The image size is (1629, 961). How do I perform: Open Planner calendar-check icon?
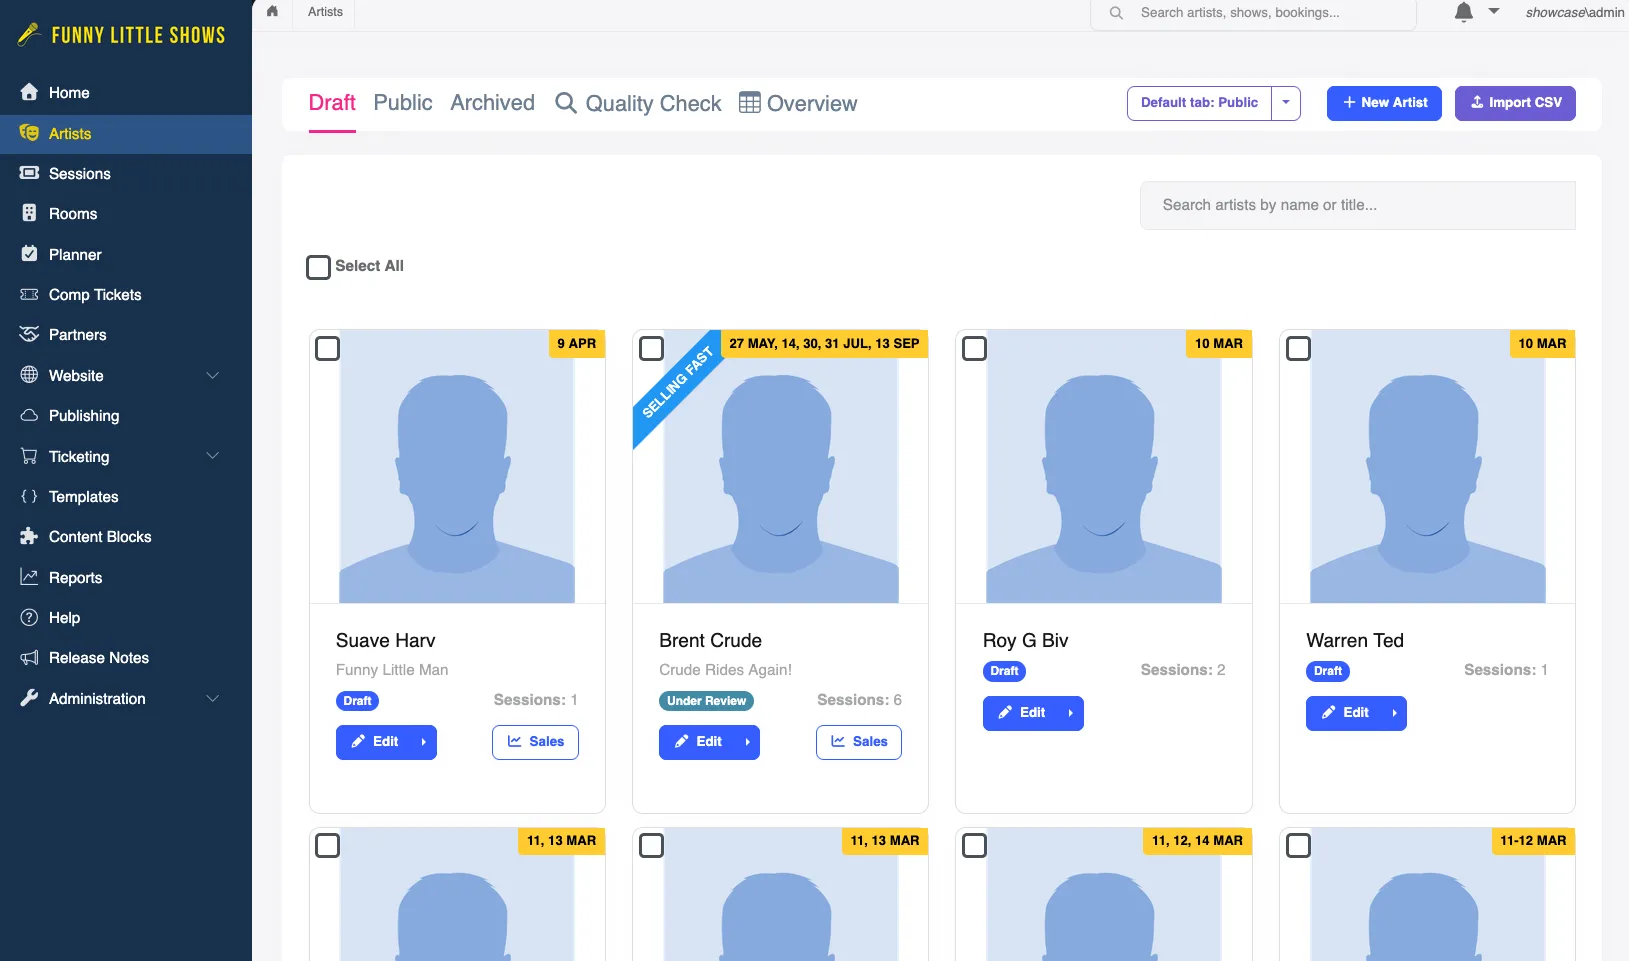(29, 254)
